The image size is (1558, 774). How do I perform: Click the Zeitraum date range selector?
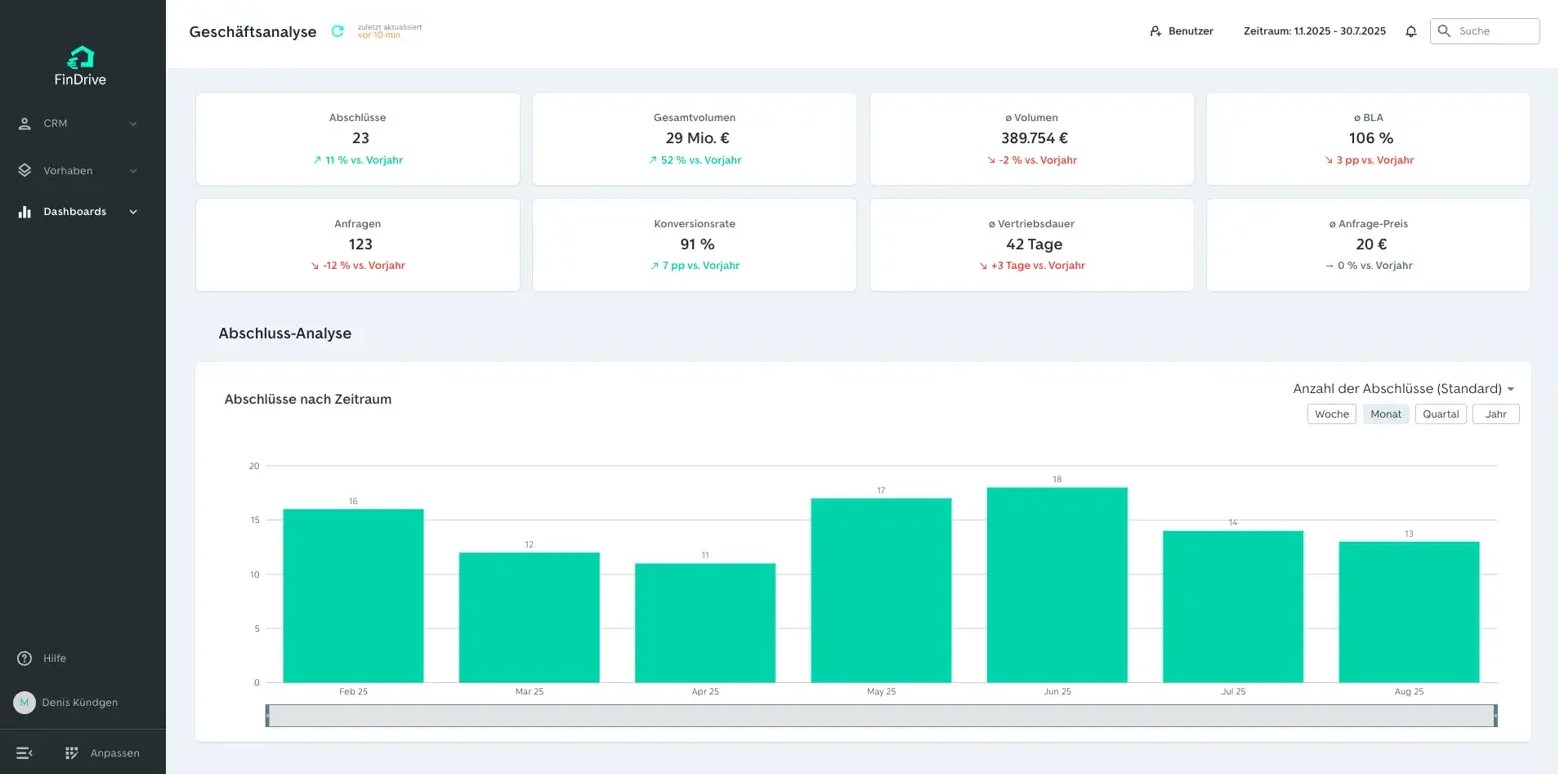click(x=1314, y=31)
